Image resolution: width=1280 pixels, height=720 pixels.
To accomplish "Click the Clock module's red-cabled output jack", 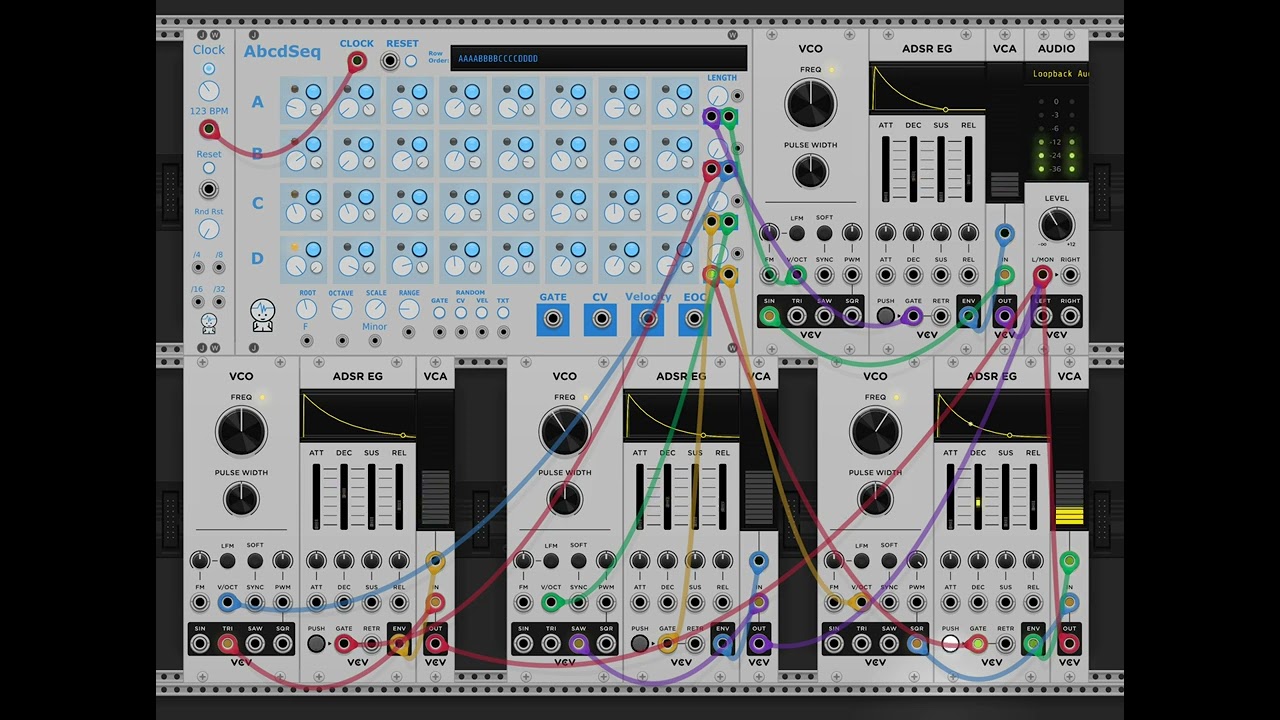I will 208,129.
